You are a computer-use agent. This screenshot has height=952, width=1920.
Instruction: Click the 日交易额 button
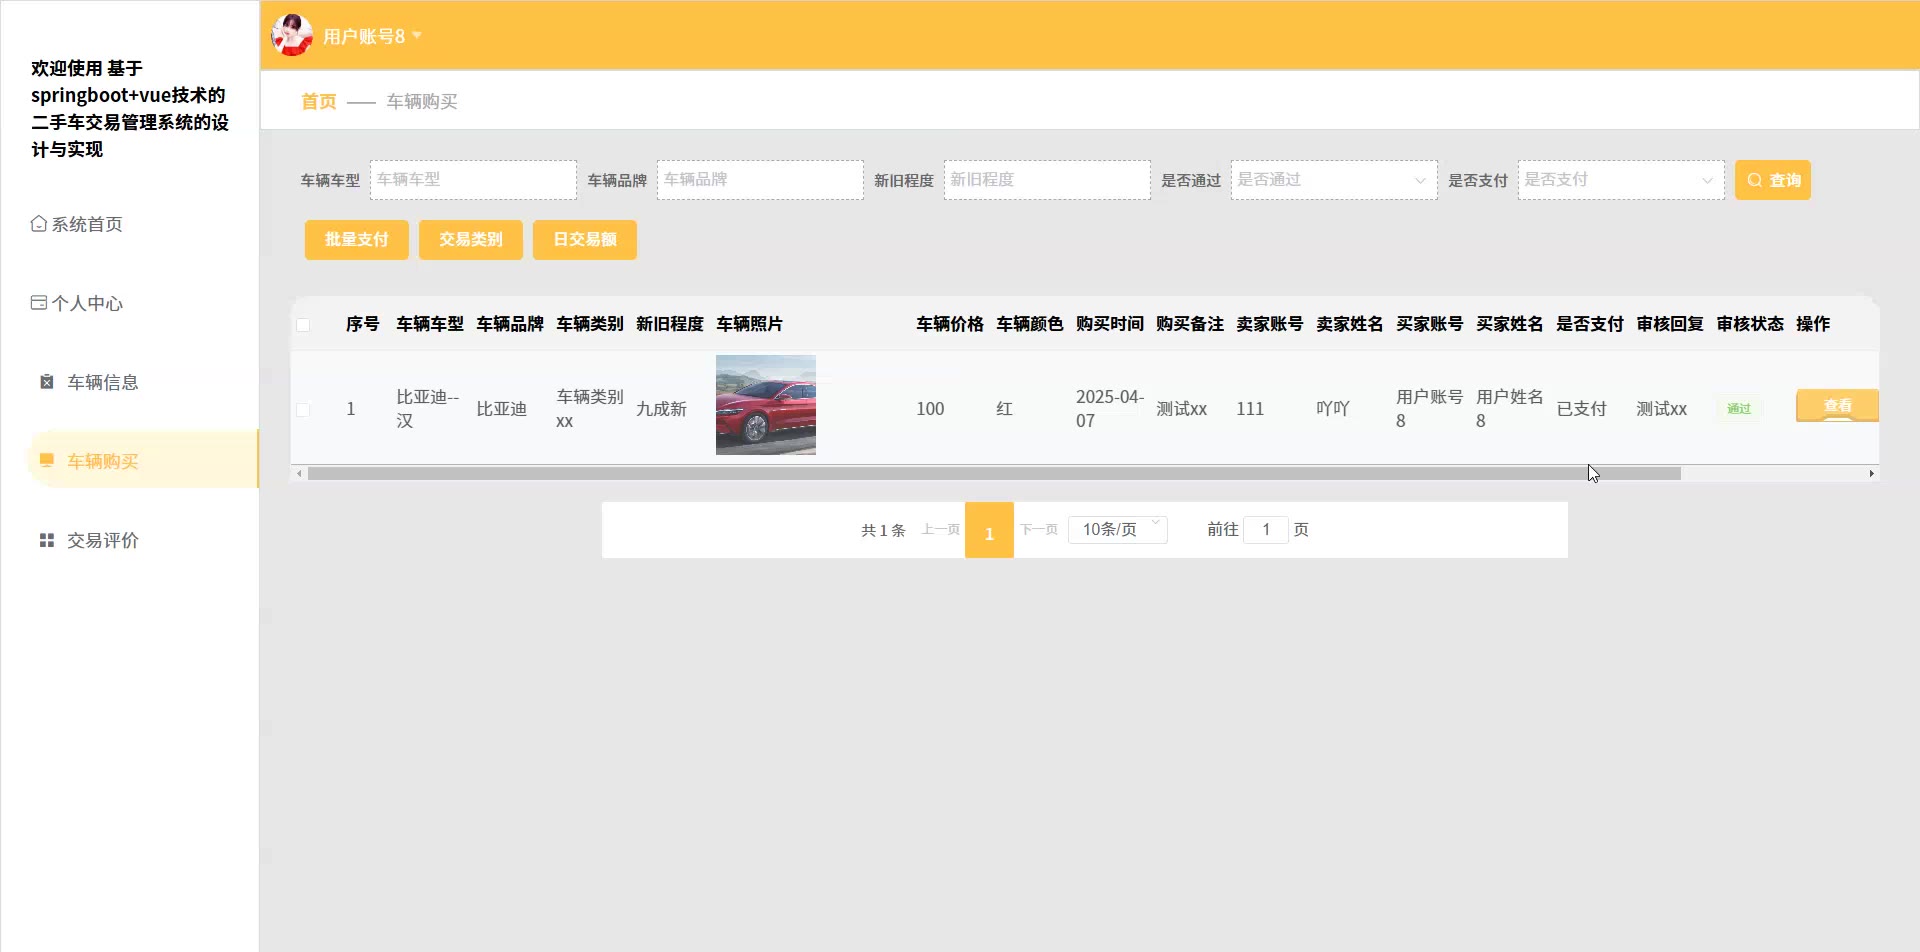(x=584, y=240)
